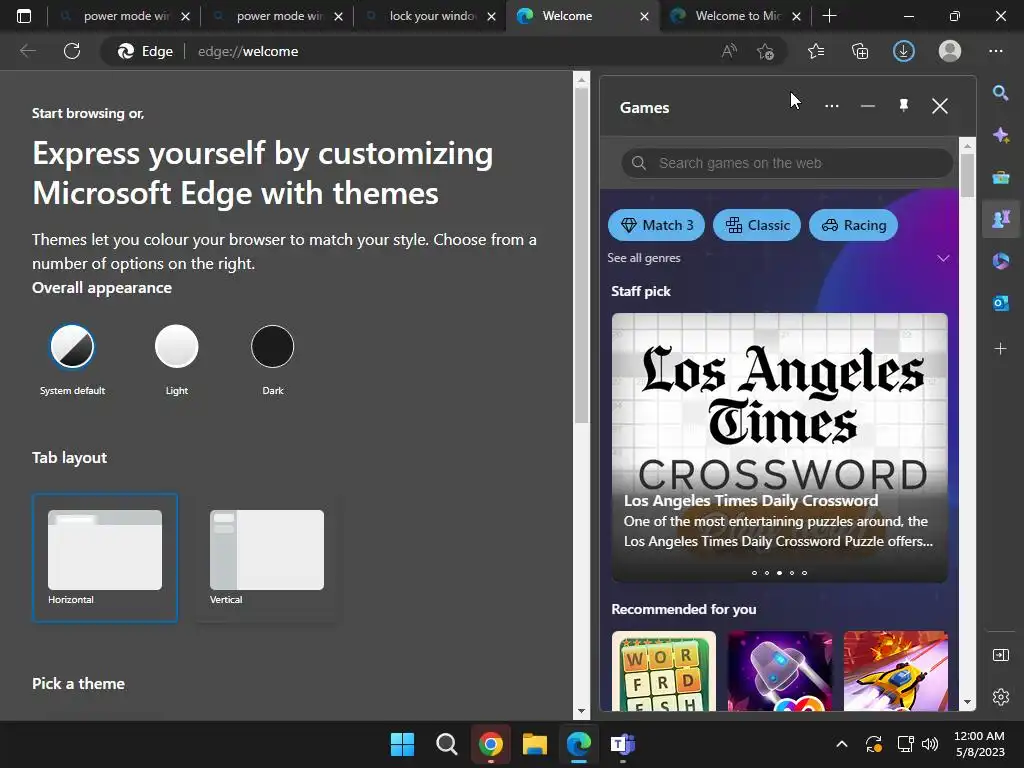Open the Favorites list icon
This screenshot has height=768, width=1024.
[816, 51]
